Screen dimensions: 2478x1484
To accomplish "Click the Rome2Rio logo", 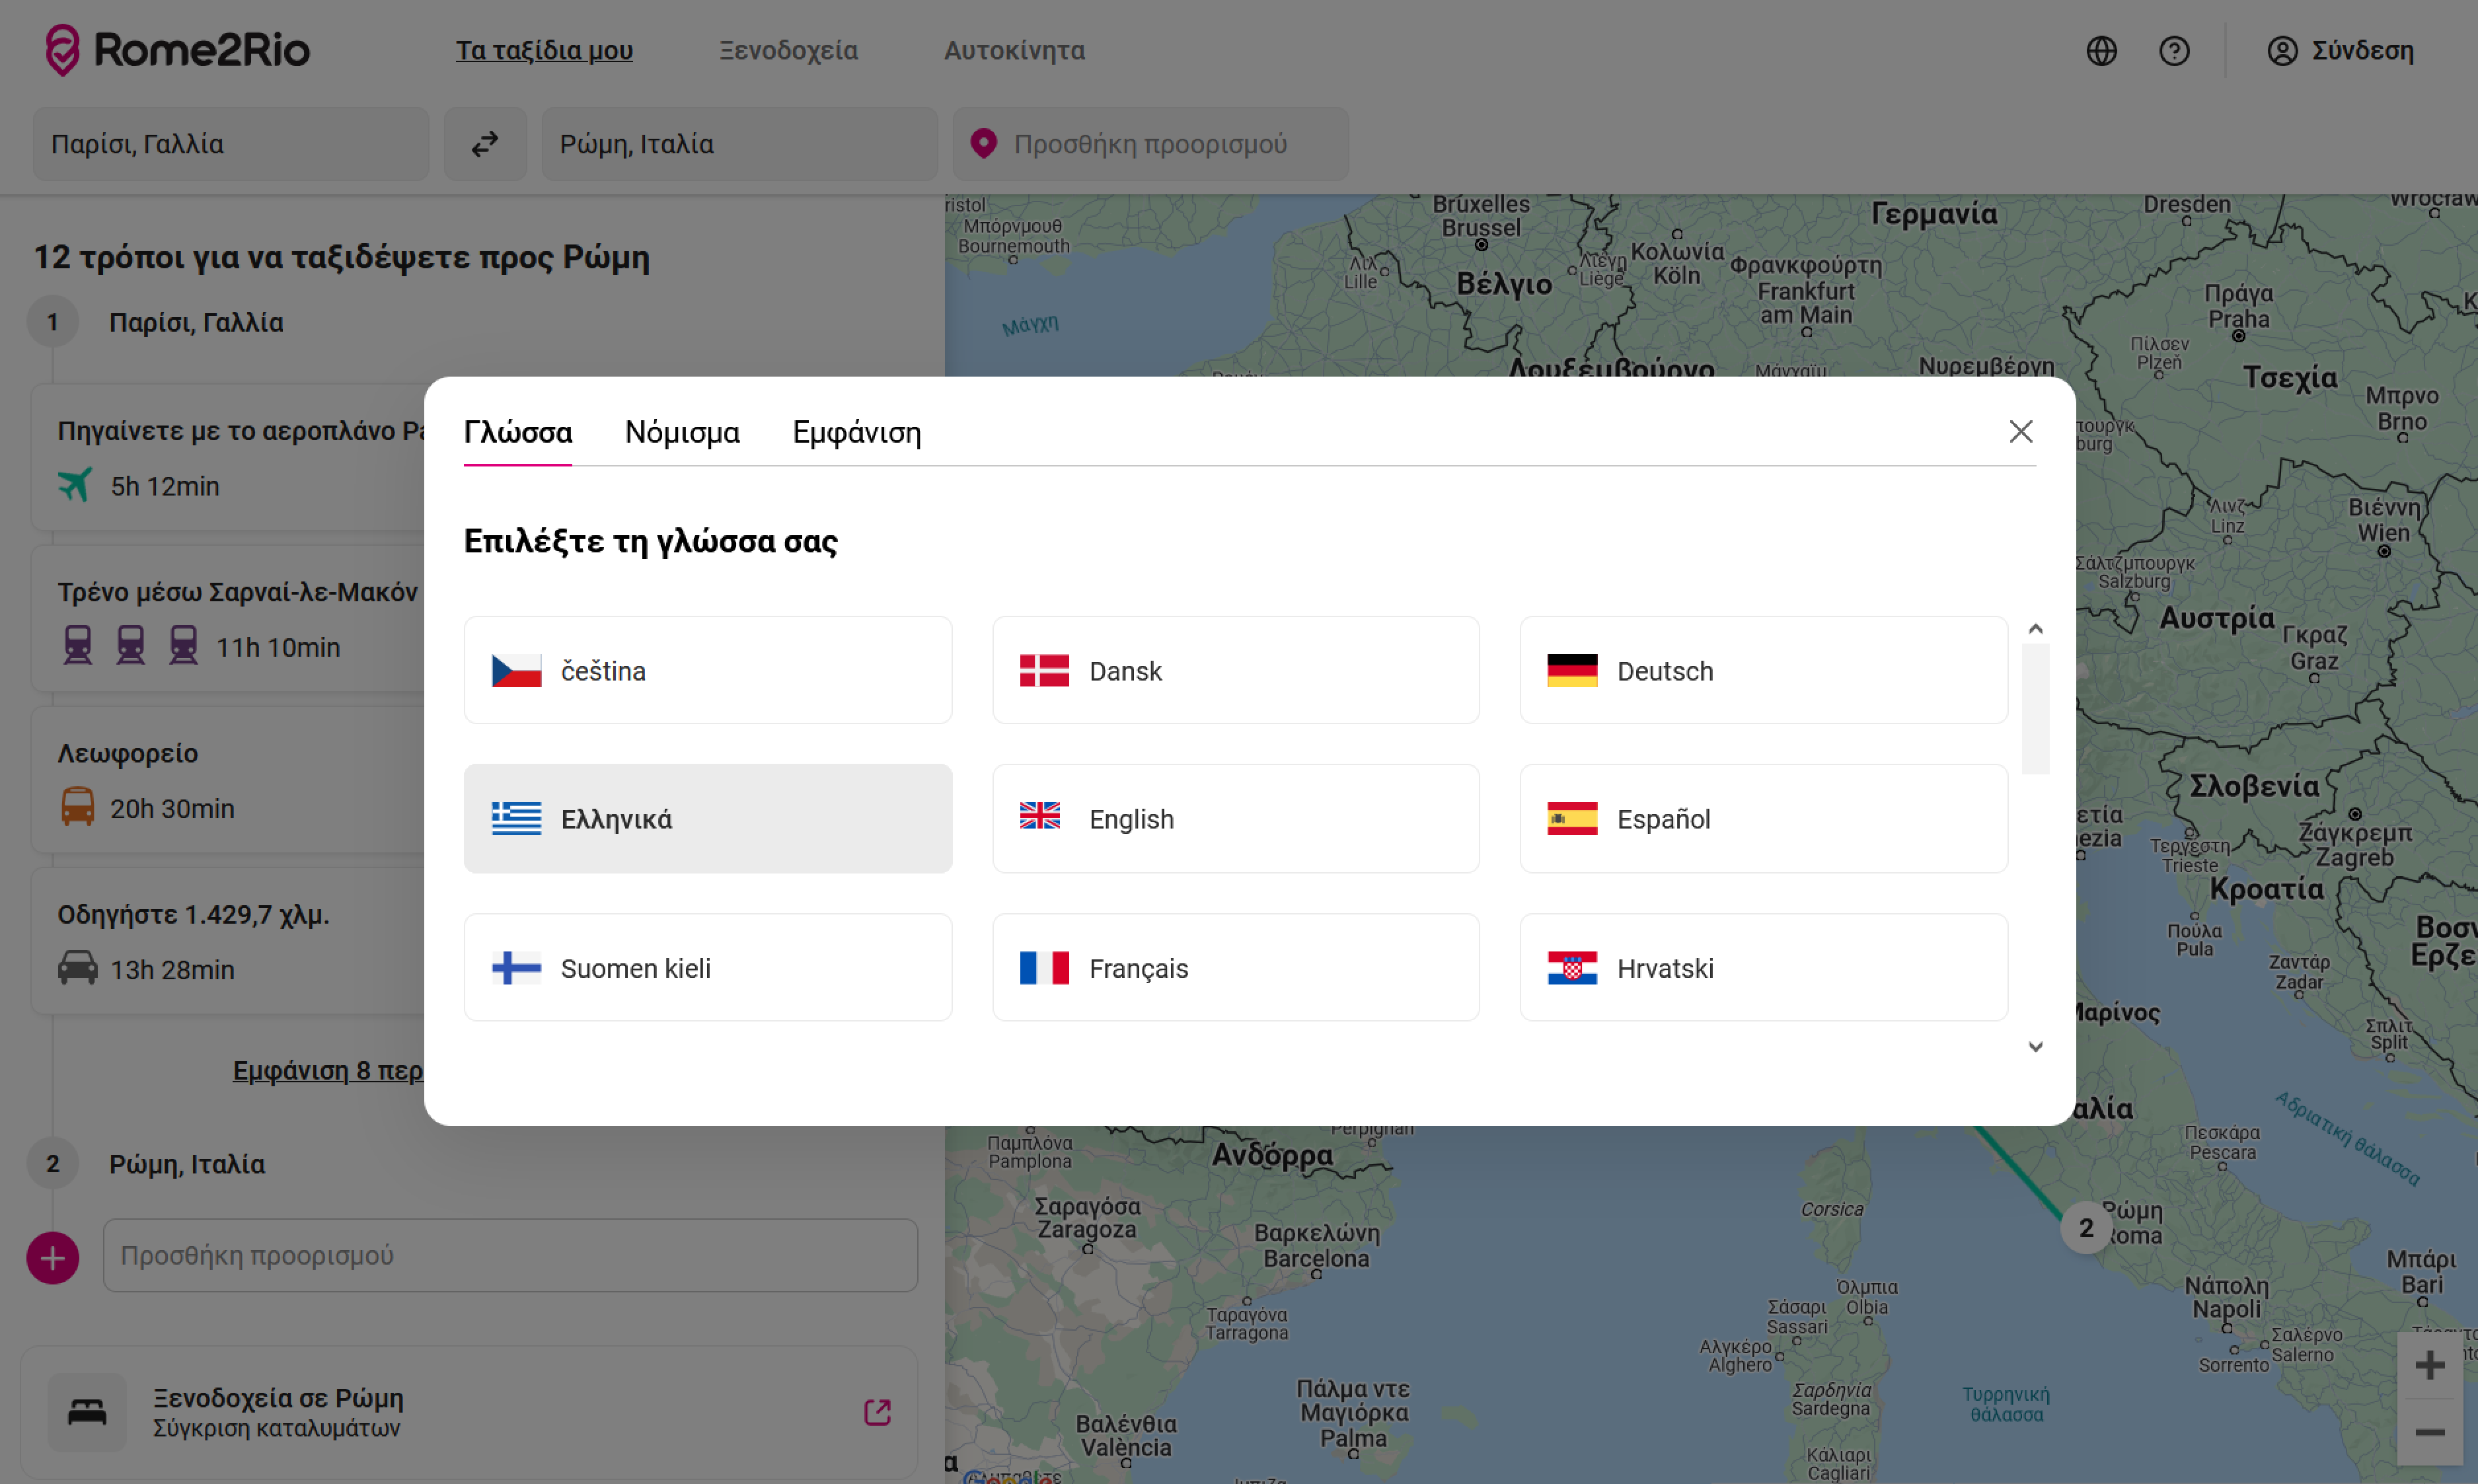I will [178, 50].
